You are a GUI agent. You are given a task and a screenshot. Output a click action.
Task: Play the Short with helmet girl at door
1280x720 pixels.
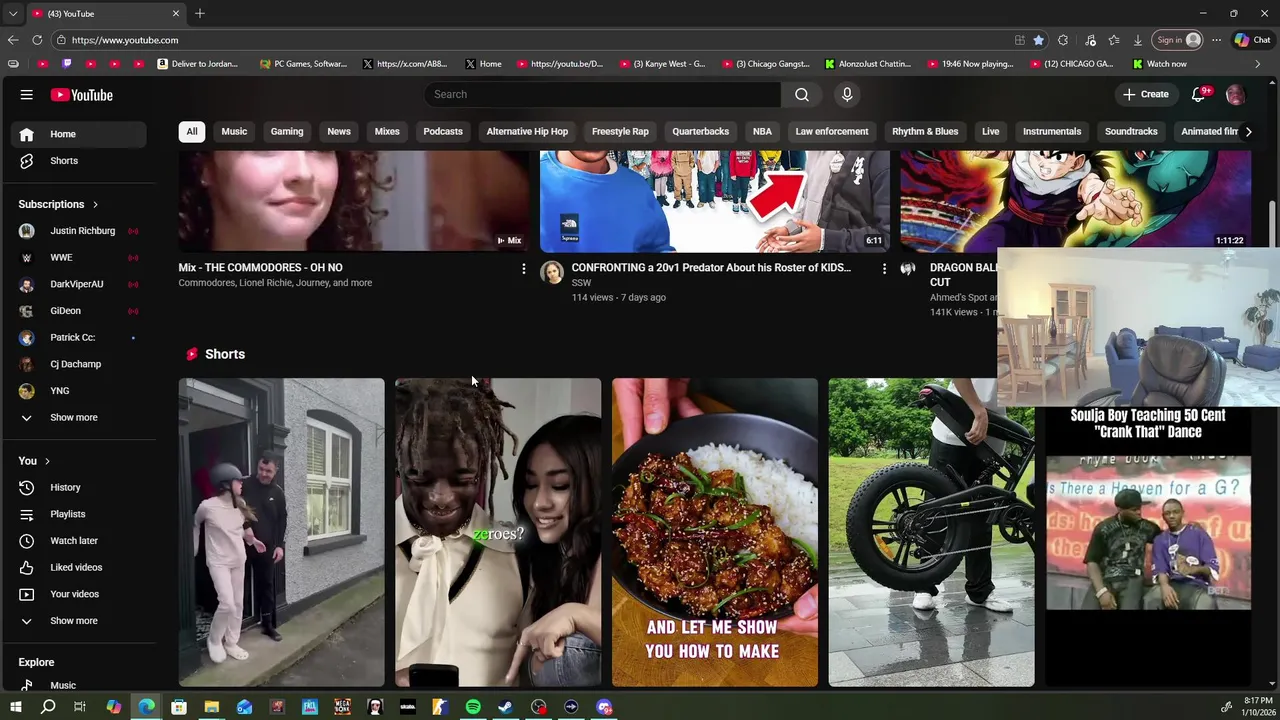(281, 532)
